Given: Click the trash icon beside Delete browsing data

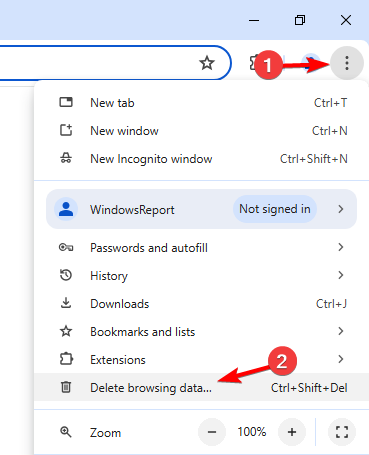Looking at the screenshot, I should coord(66,387).
